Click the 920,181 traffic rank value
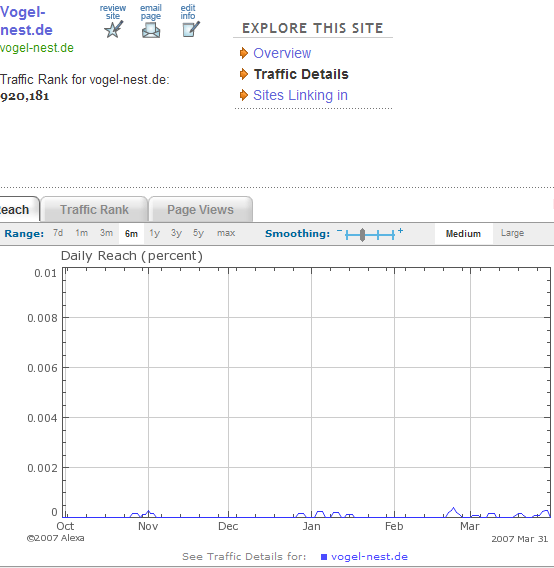The image size is (554, 568). click(x=25, y=96)
